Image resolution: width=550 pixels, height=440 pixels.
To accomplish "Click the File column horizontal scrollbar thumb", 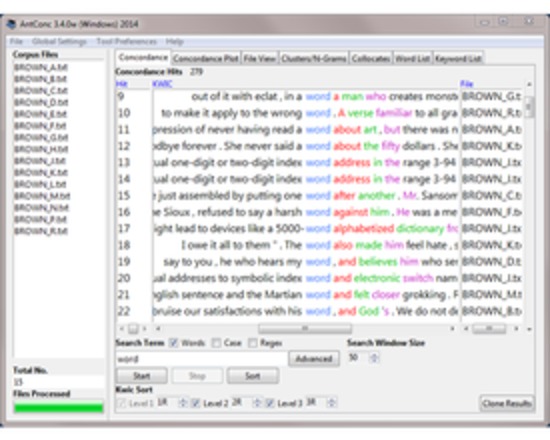I will coord(489,328).
